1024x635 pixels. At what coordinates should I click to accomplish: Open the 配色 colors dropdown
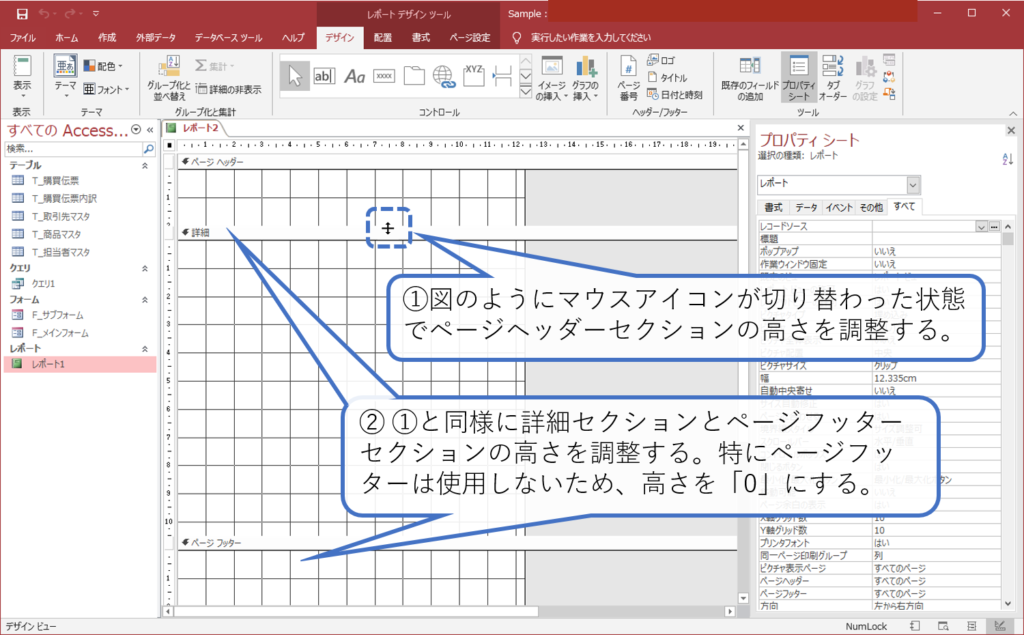coord(105,66)
